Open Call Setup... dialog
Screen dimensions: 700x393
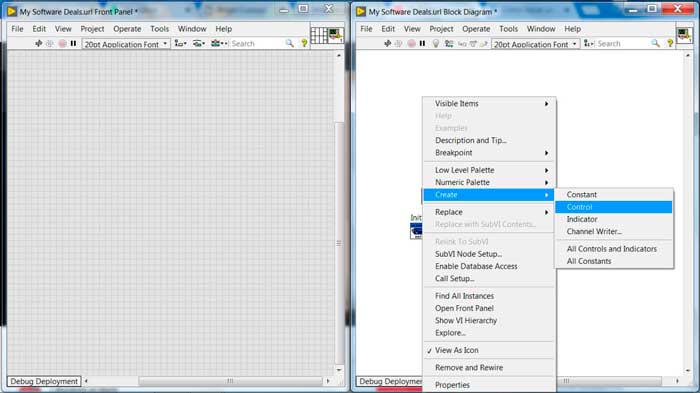pyautogui.click(x=489, y=279)
